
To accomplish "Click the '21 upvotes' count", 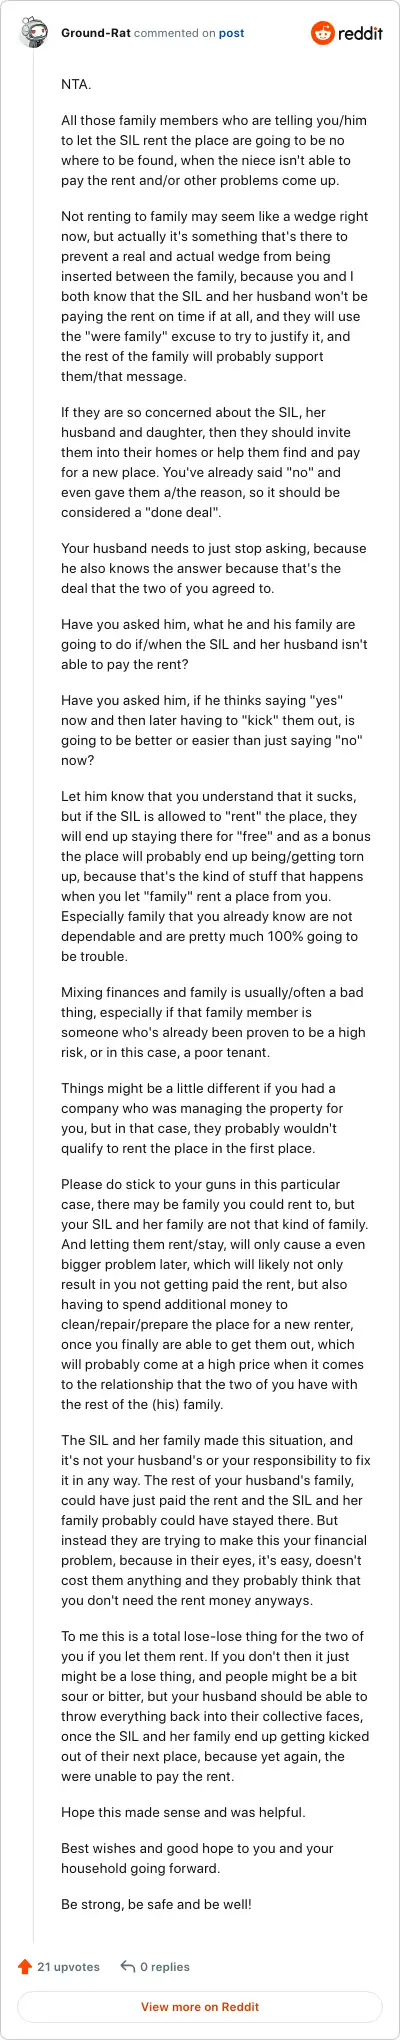I will point(68,1966).
